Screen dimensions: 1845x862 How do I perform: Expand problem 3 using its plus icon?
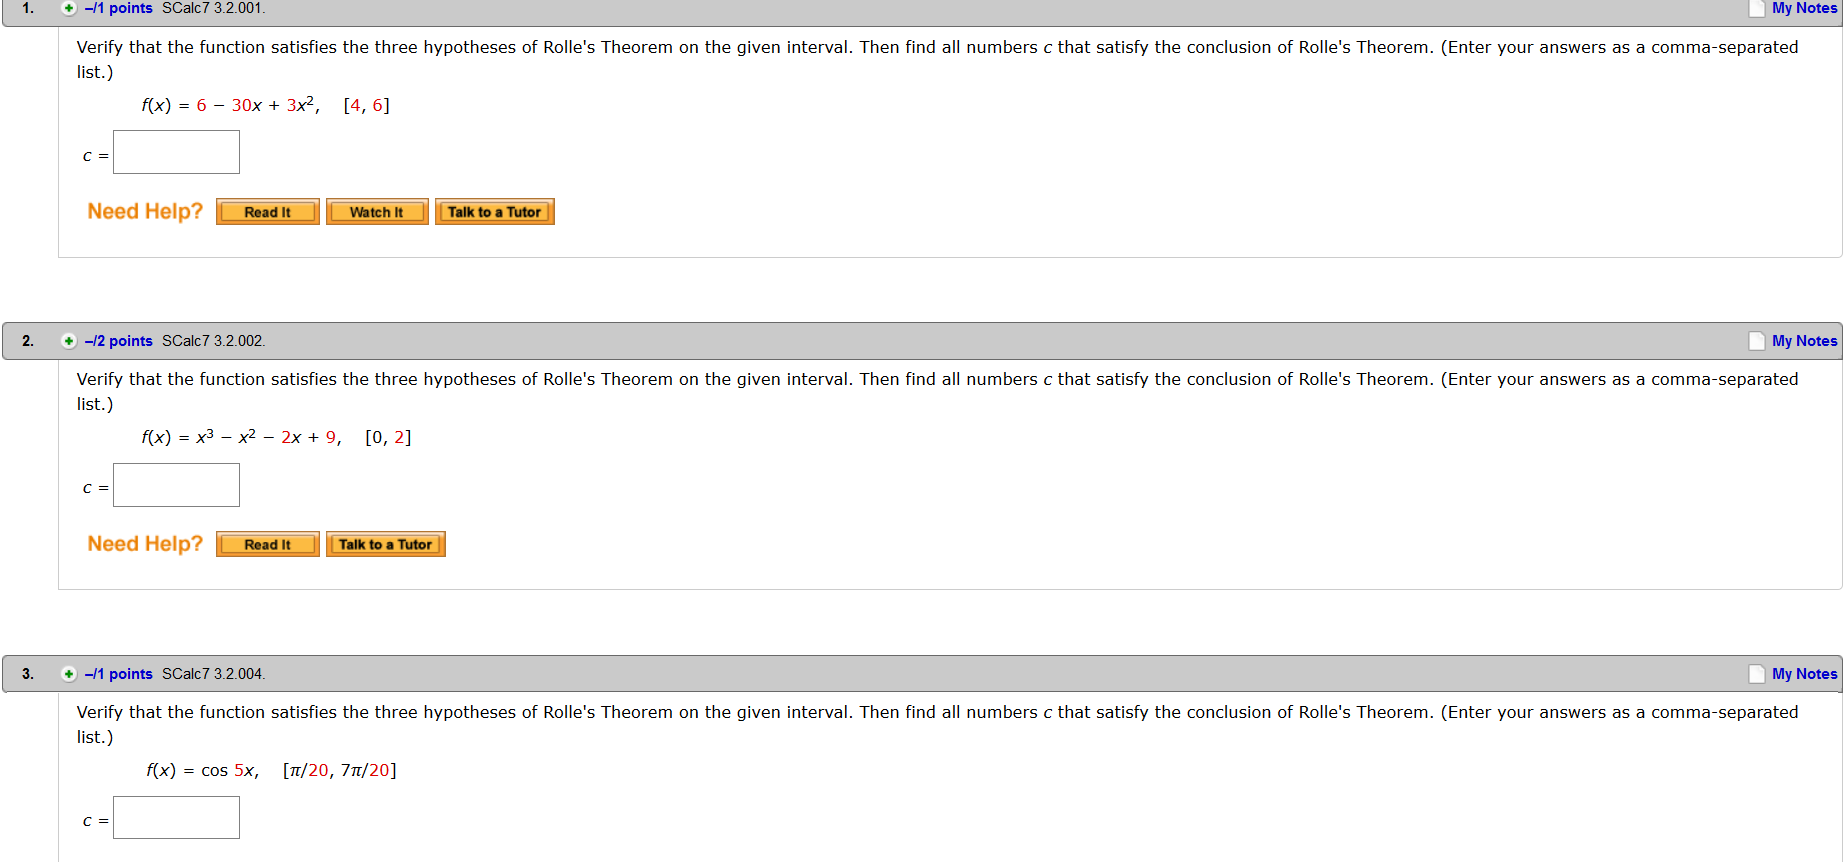[67, 673]
